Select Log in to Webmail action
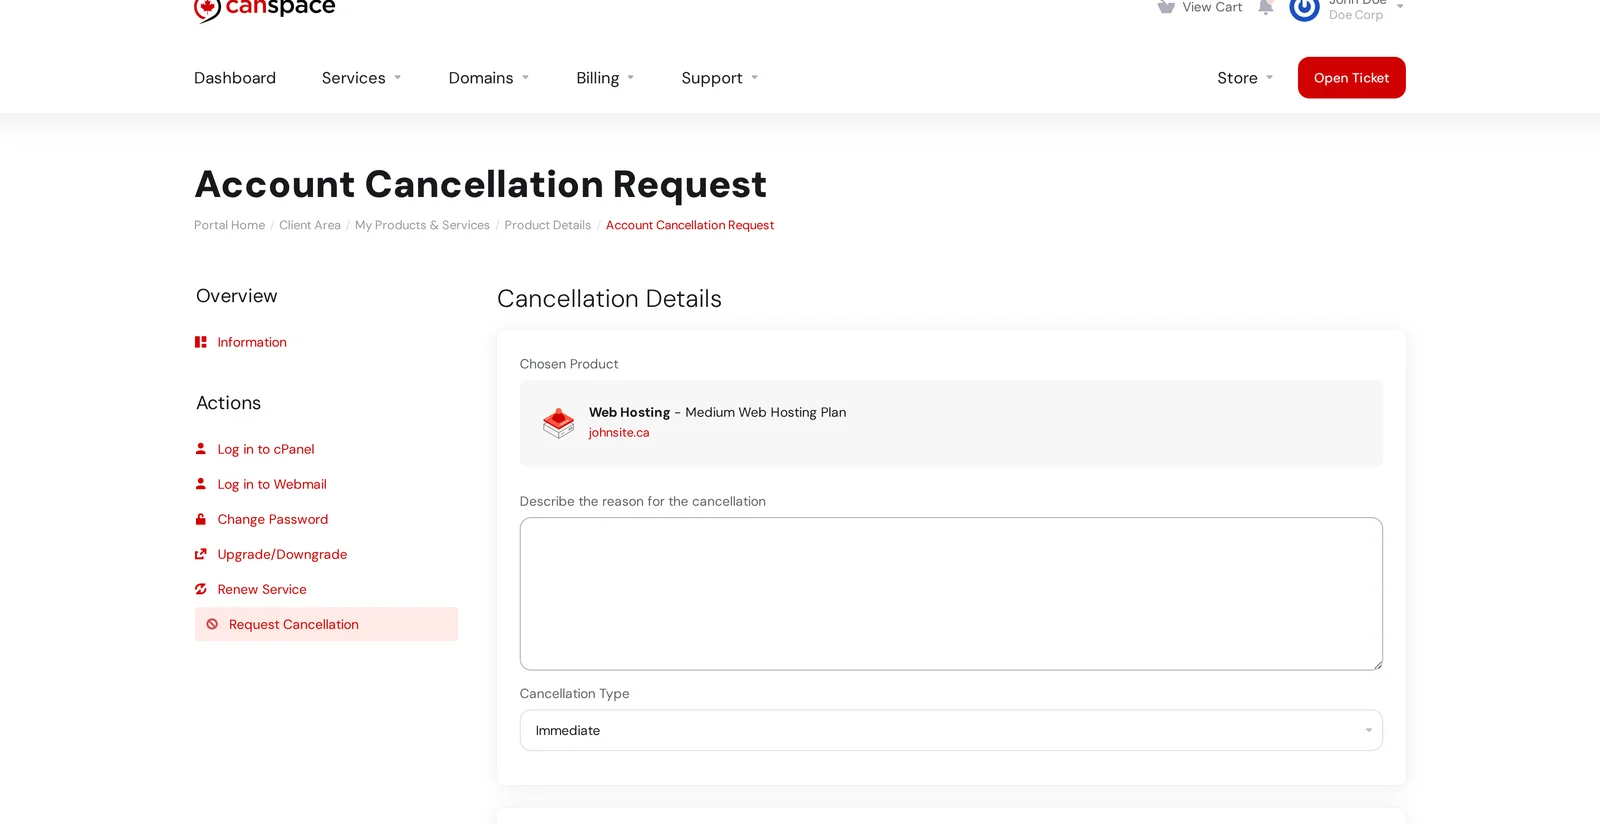 coord(272,484)
